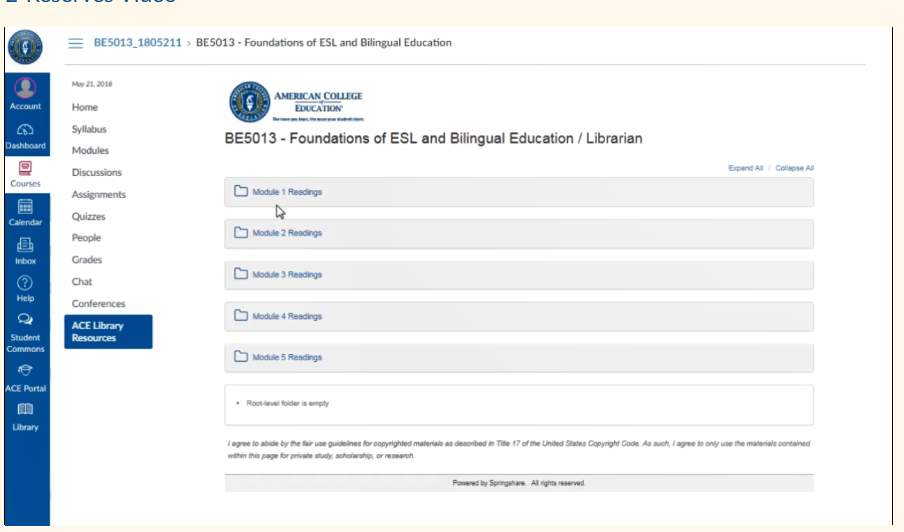Screen dimensions: 904x532
Task: Click Collapse All link
Action: 794,168
